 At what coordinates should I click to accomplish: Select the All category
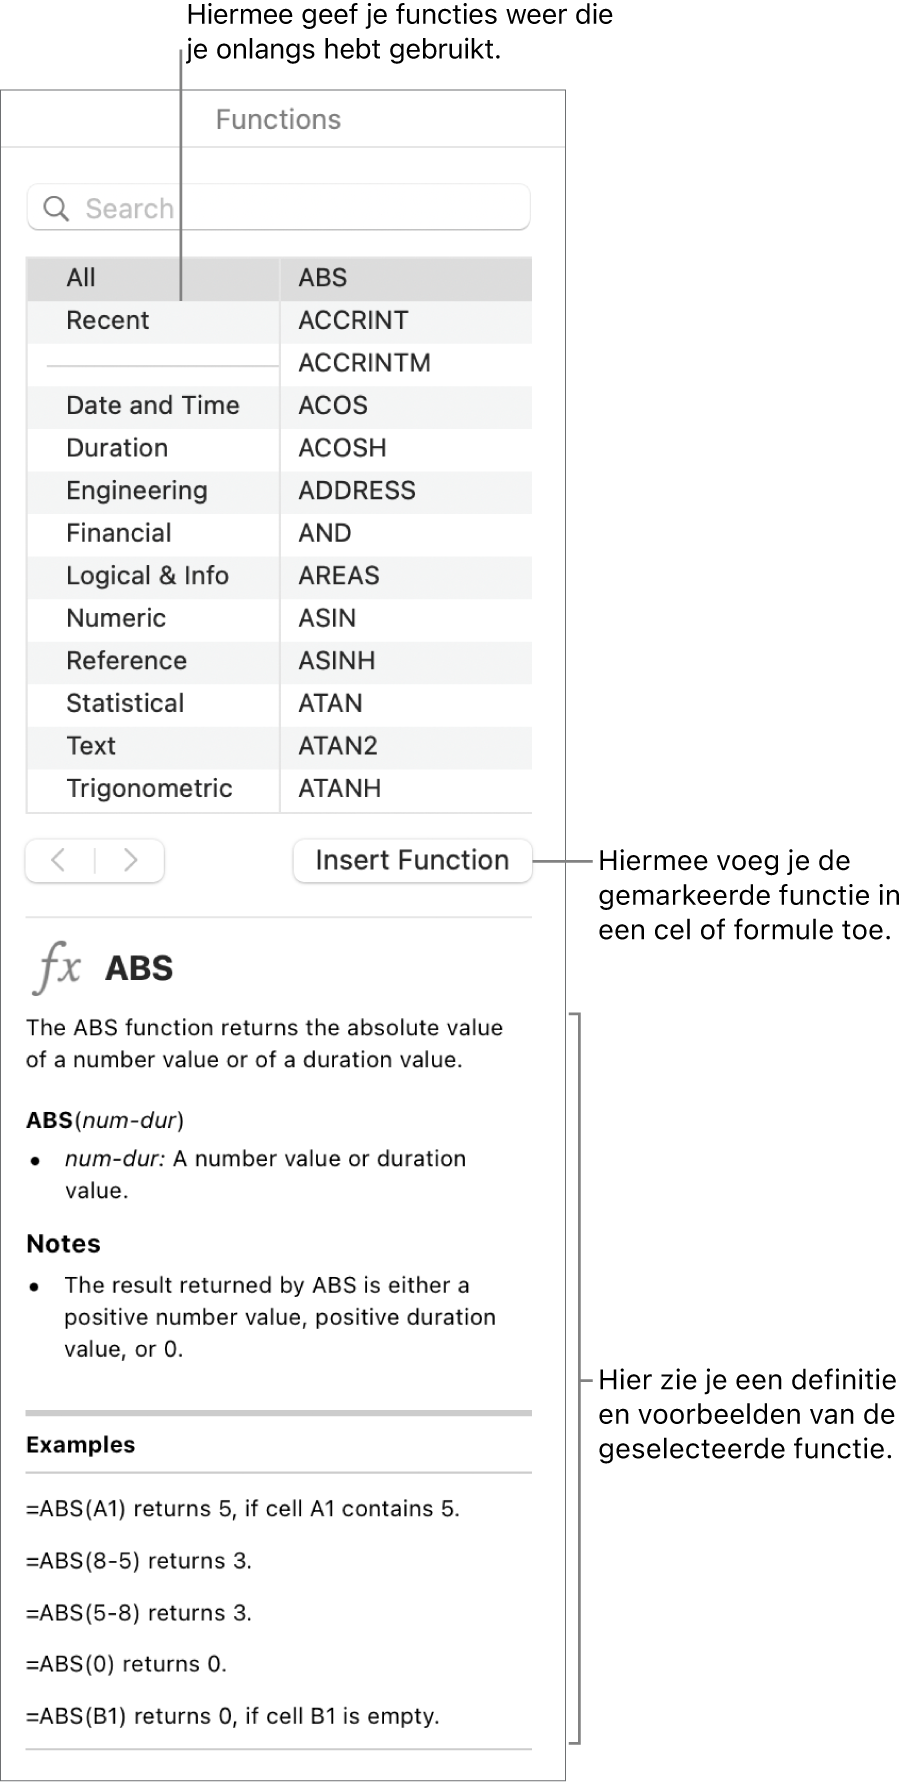tap(81, 278)
